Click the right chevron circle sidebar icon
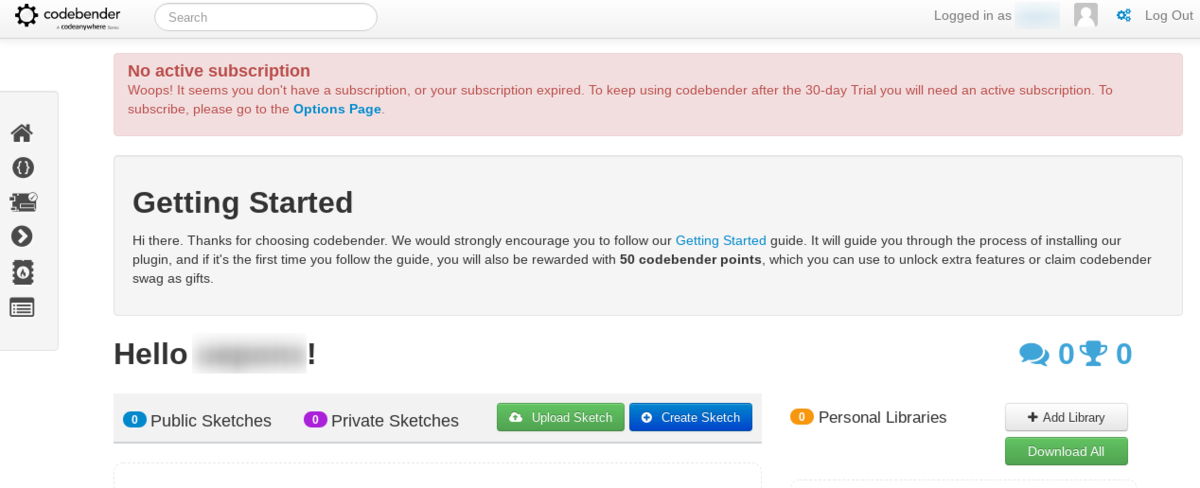 coord(22,236)
